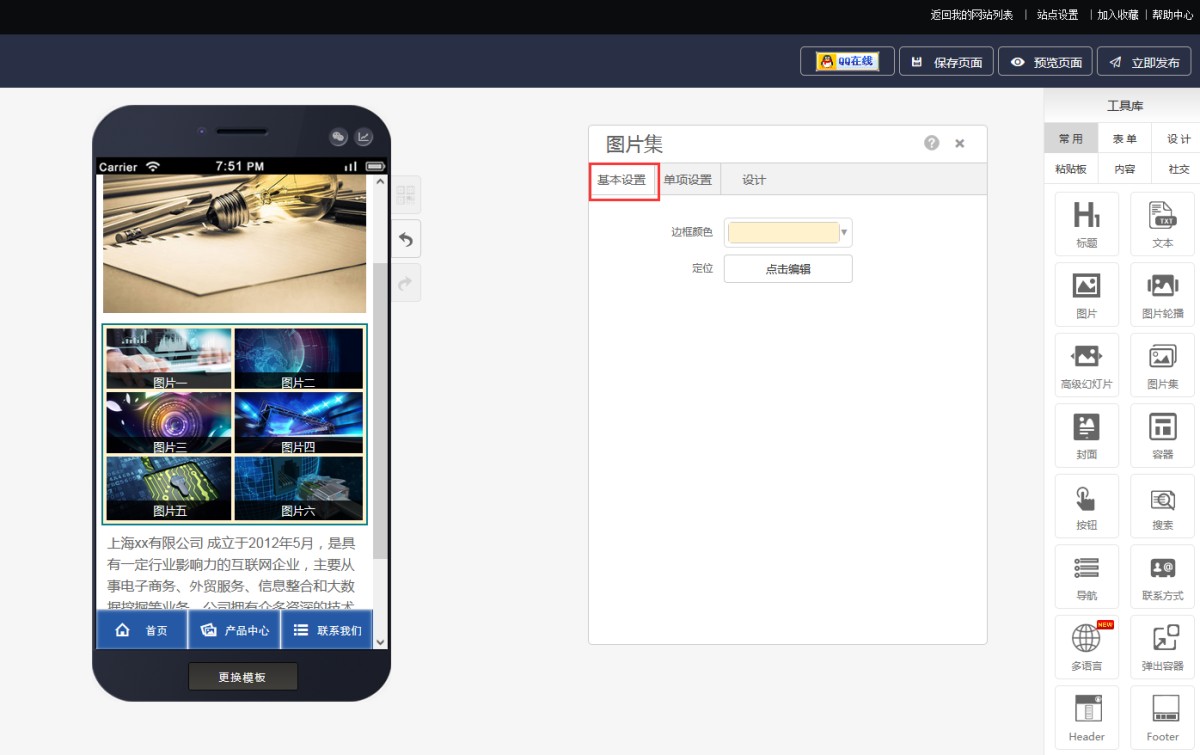Click the 多语言 globe icon
The height and width of the screenshot is (755, 1200).
(x=1086, y=639)
